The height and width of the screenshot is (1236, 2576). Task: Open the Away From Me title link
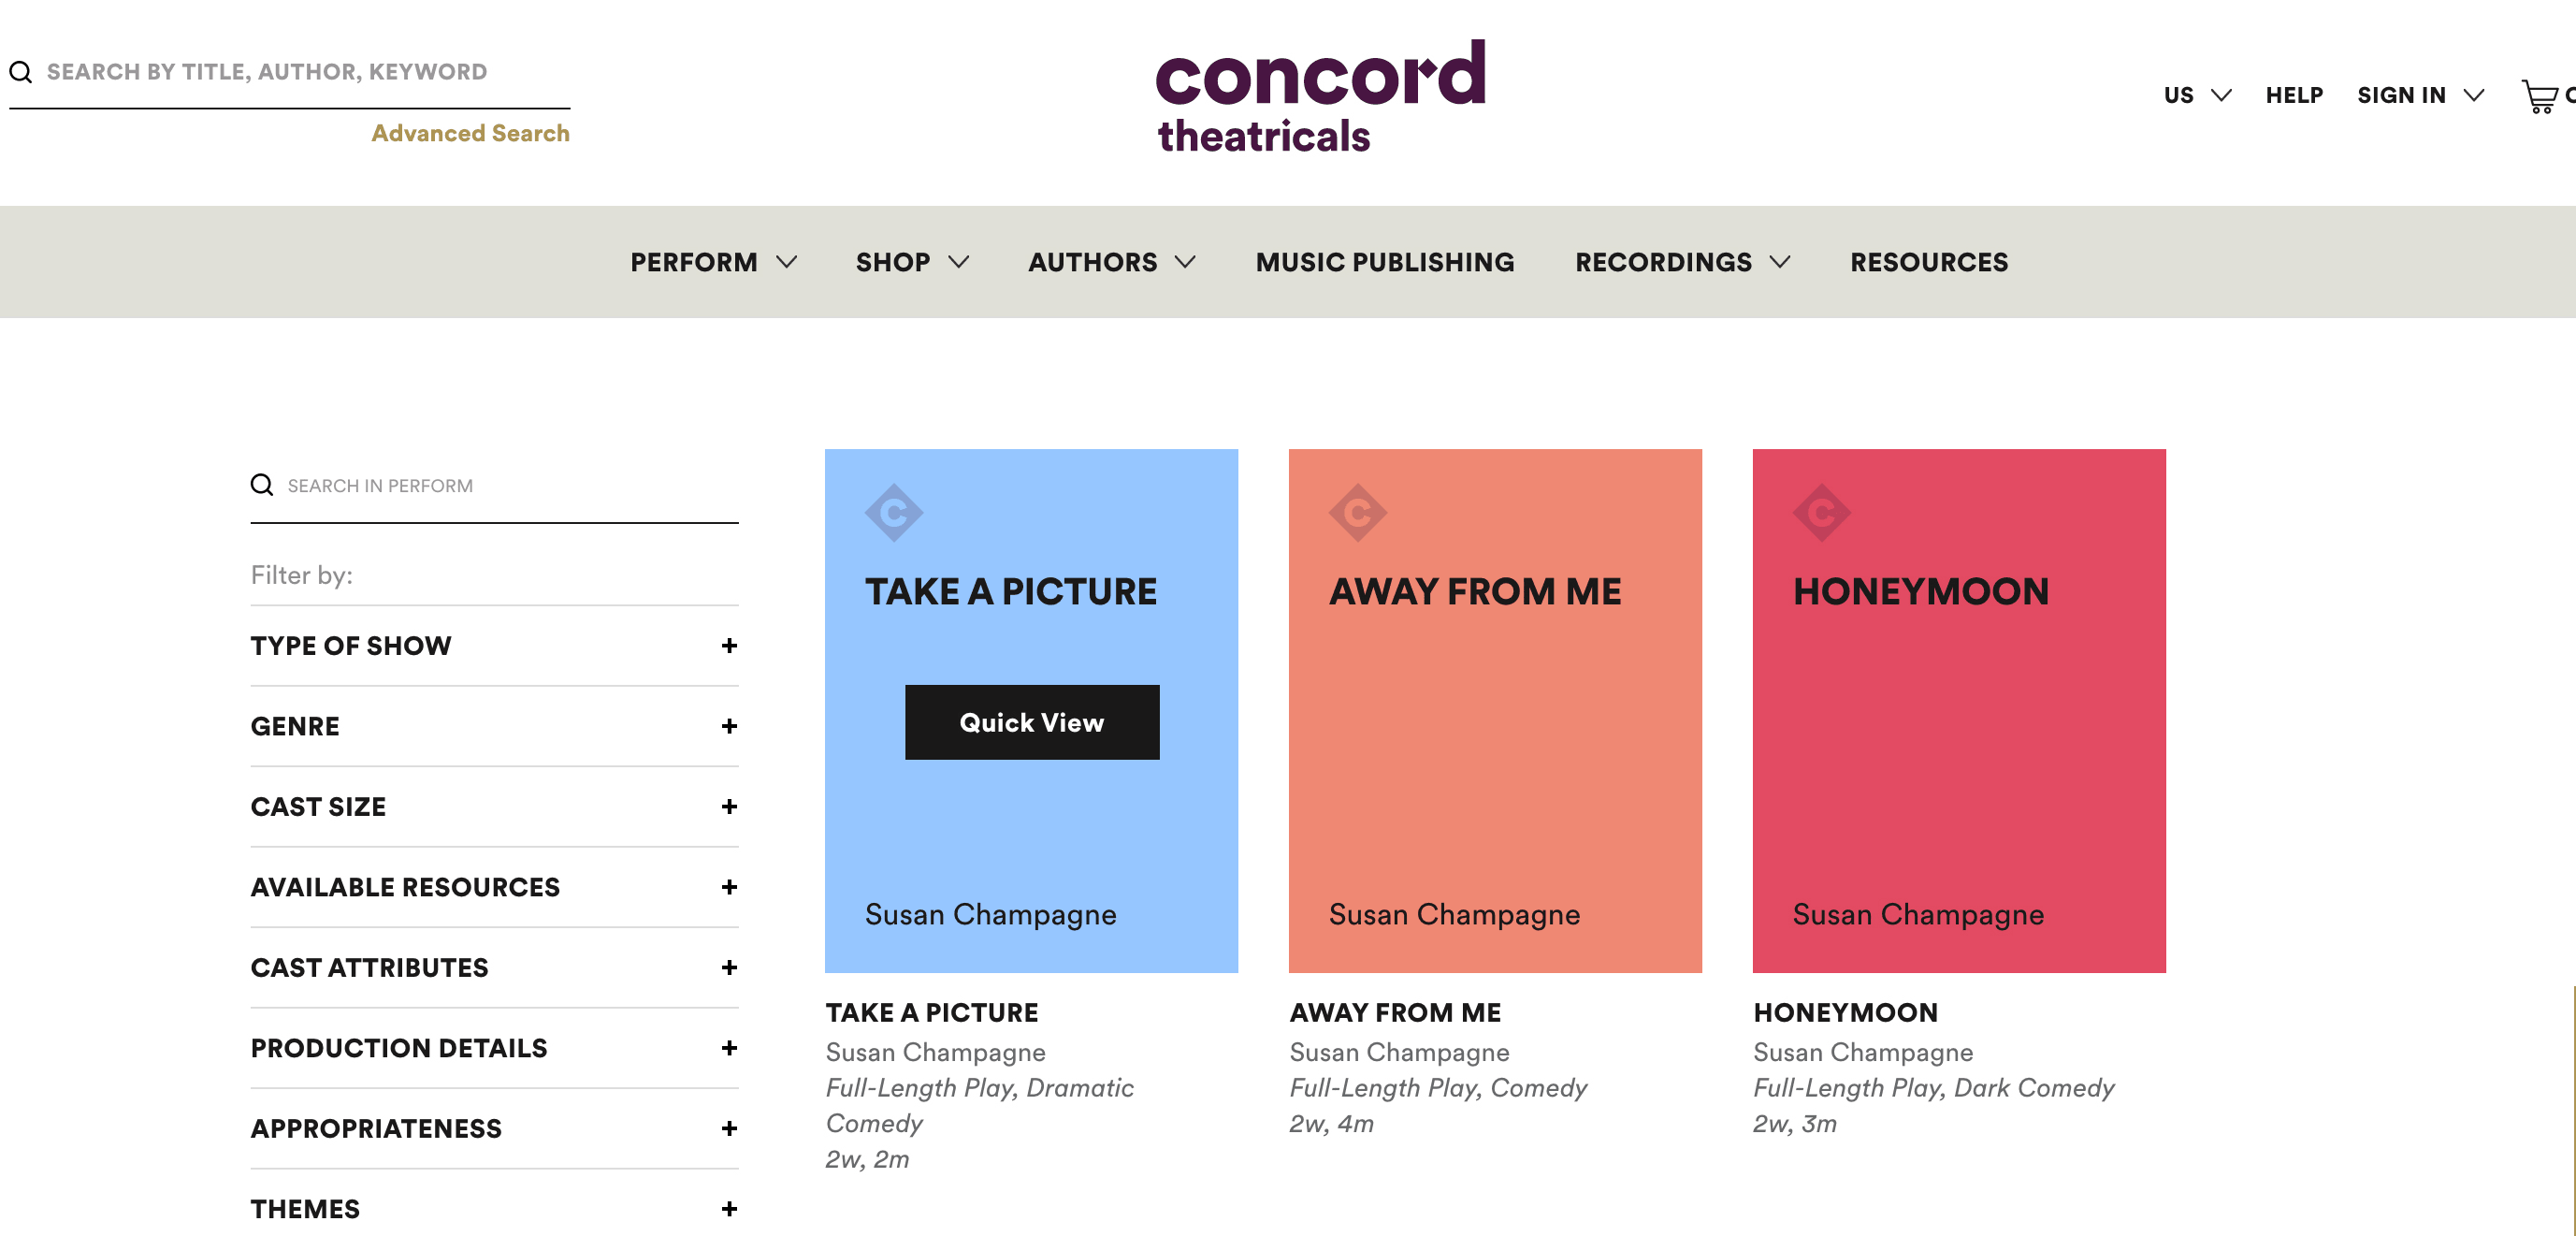point(1395,1013)
